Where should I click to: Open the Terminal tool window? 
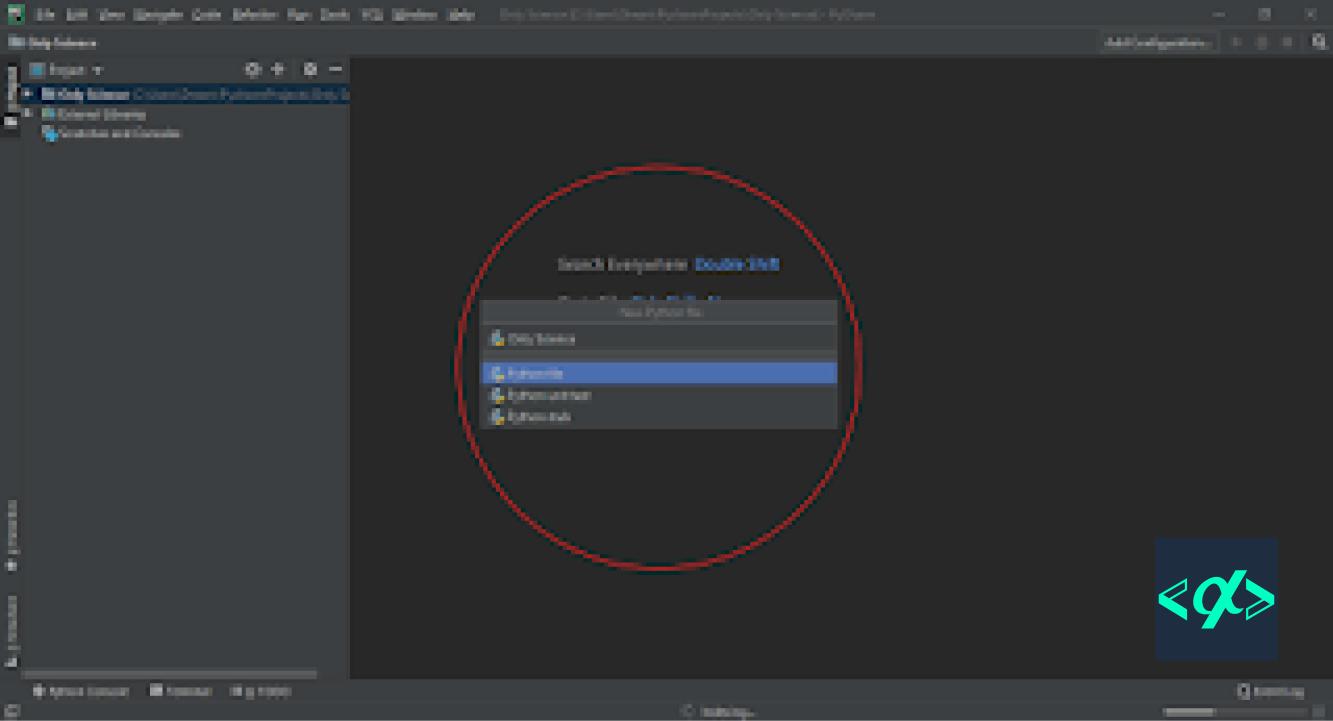click(x=180, y=690)
